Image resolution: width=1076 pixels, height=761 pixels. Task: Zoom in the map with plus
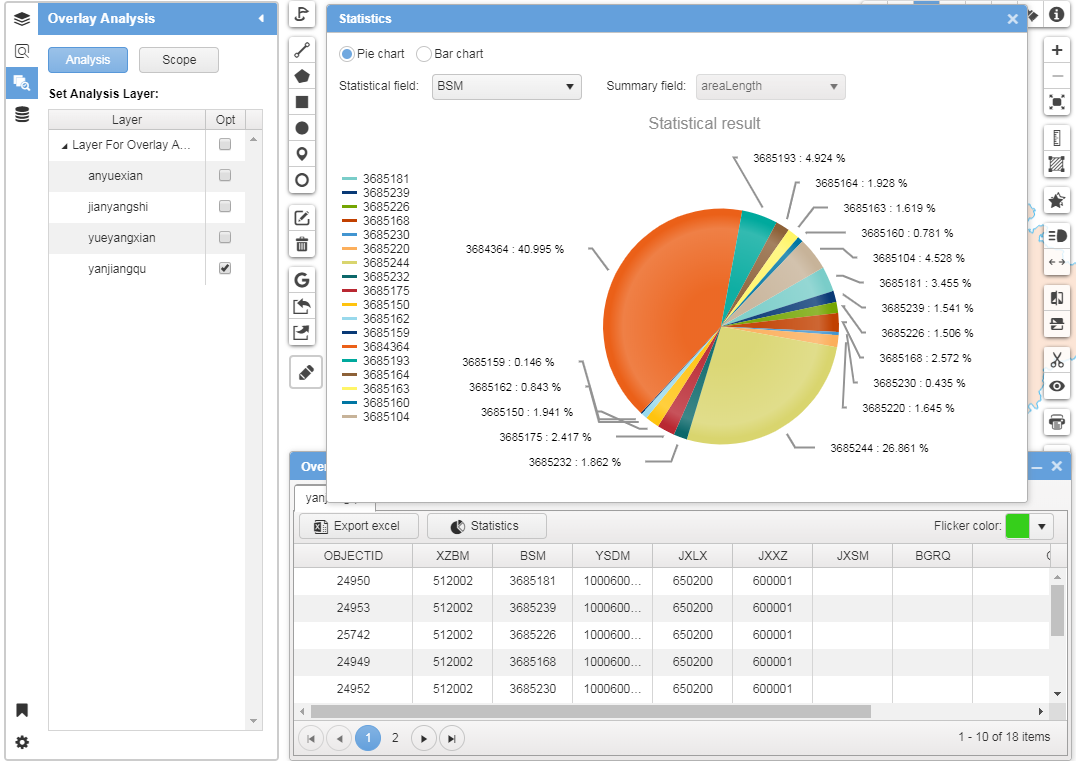[x=1057, y=50]
